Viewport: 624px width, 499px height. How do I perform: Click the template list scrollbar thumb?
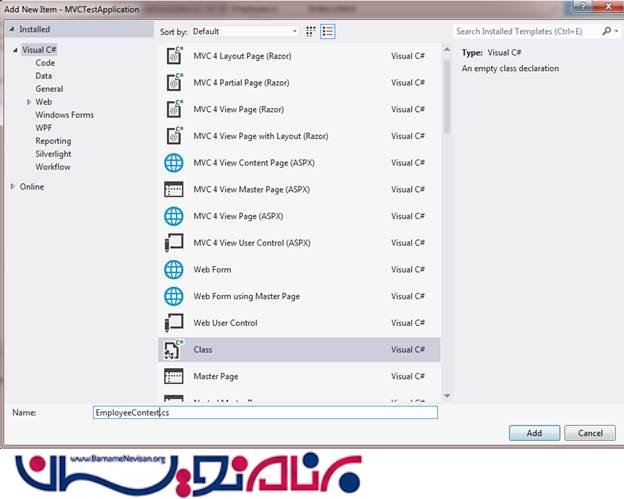point(447,97)
